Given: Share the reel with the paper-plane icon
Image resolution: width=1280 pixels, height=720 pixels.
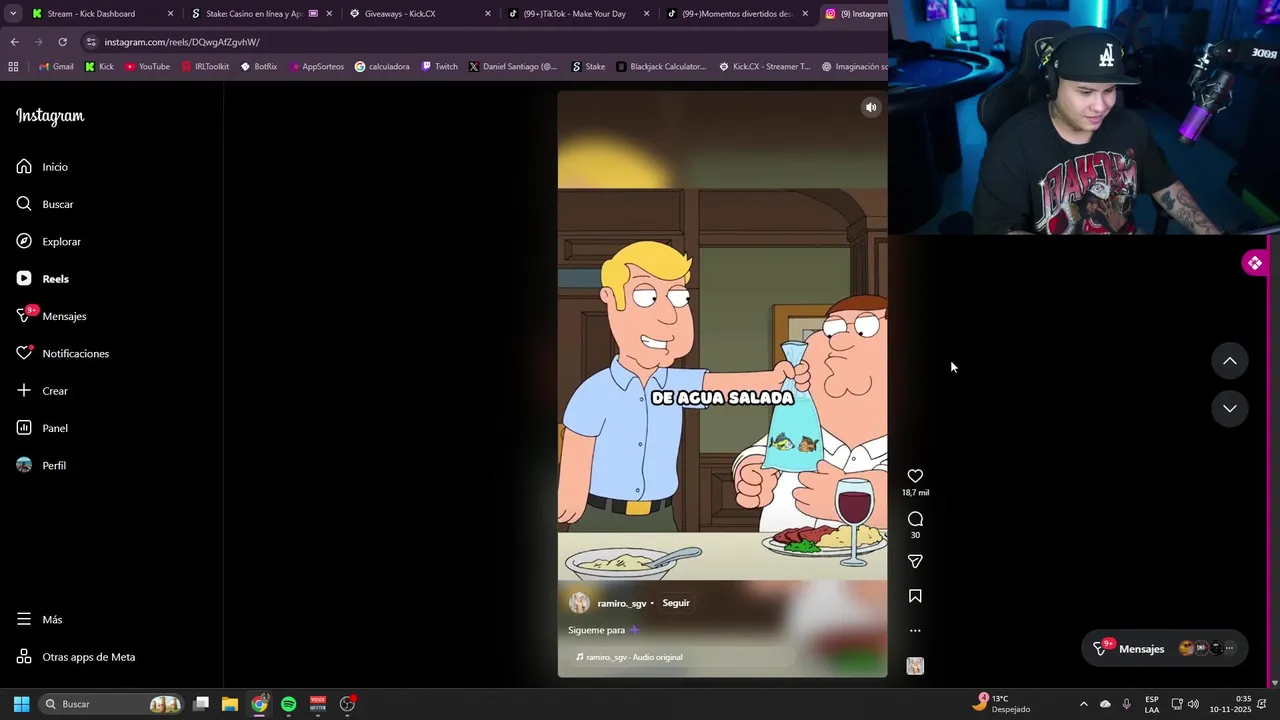Looking at the screenshot, I should (x=915, y=562).
